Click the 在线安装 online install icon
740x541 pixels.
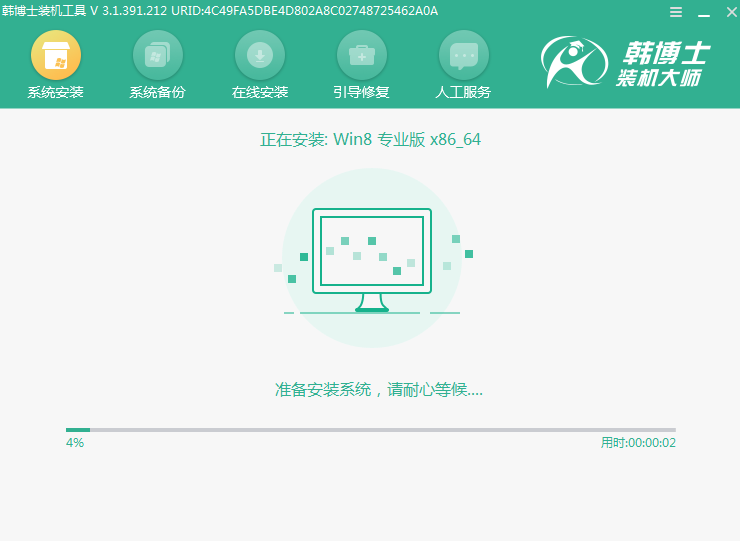coord(260,55)
